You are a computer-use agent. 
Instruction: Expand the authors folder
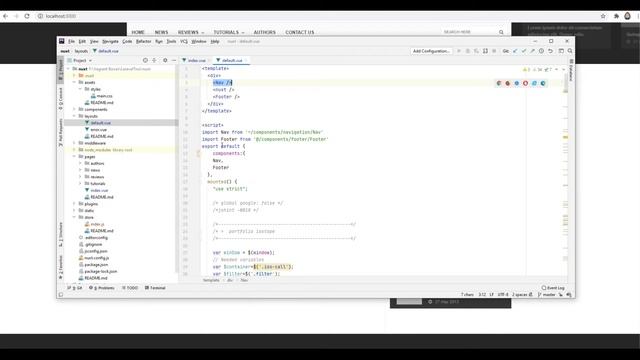(80, 163)
